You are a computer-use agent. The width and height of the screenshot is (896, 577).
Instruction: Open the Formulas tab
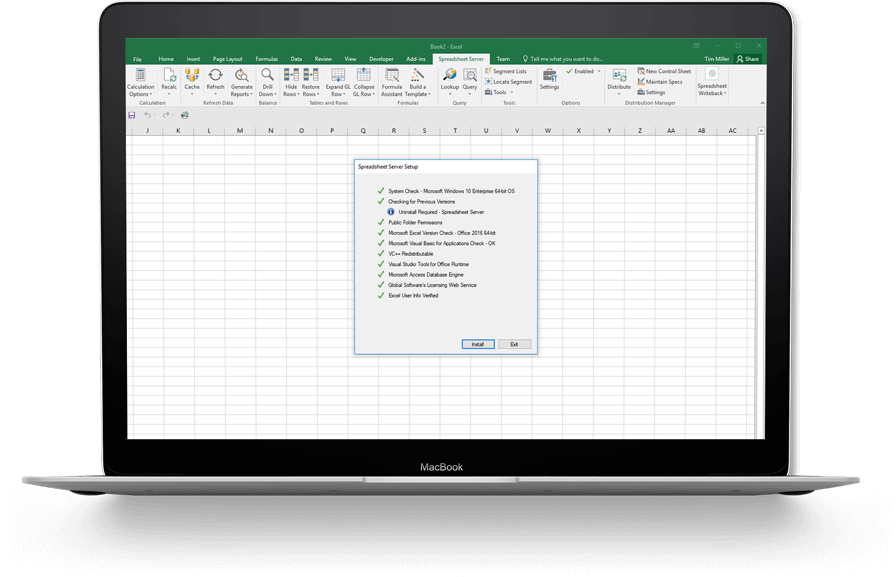tap(266, 59)
